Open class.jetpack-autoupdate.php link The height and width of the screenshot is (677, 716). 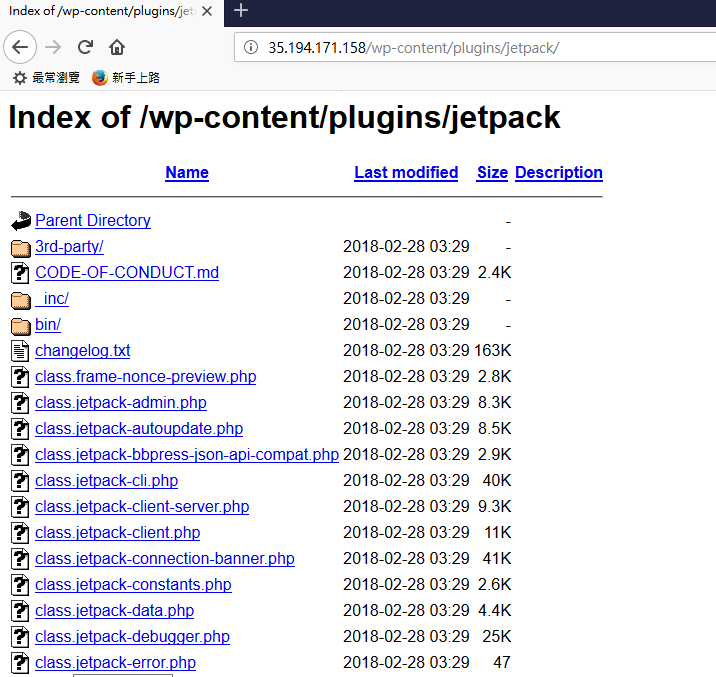click(139, 429)
